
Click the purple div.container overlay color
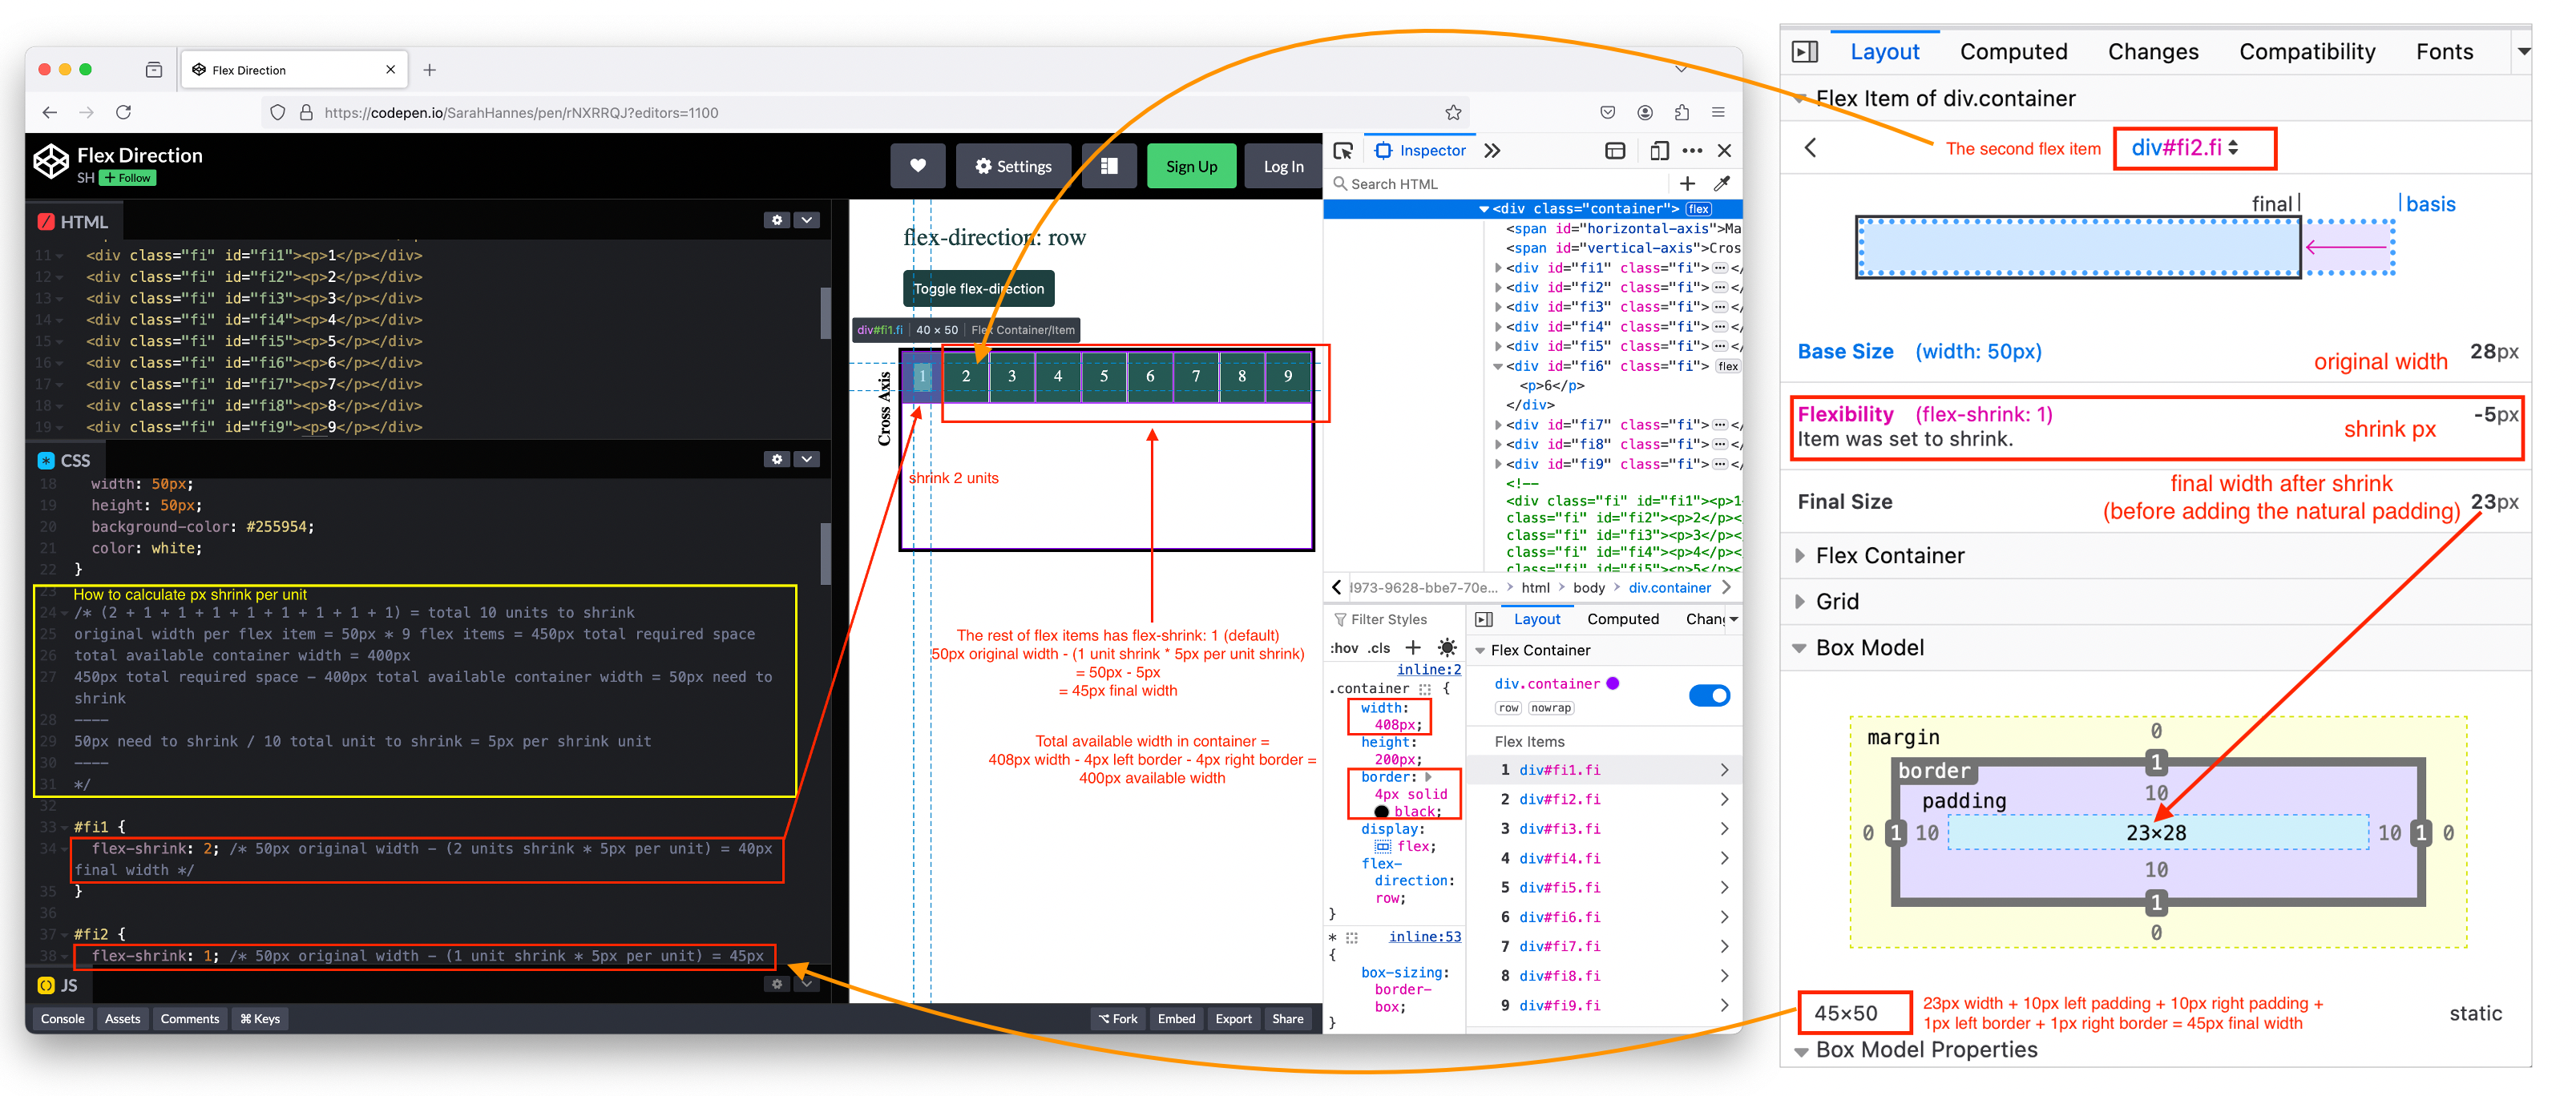pyautogui.click(x=1612, y=683)
